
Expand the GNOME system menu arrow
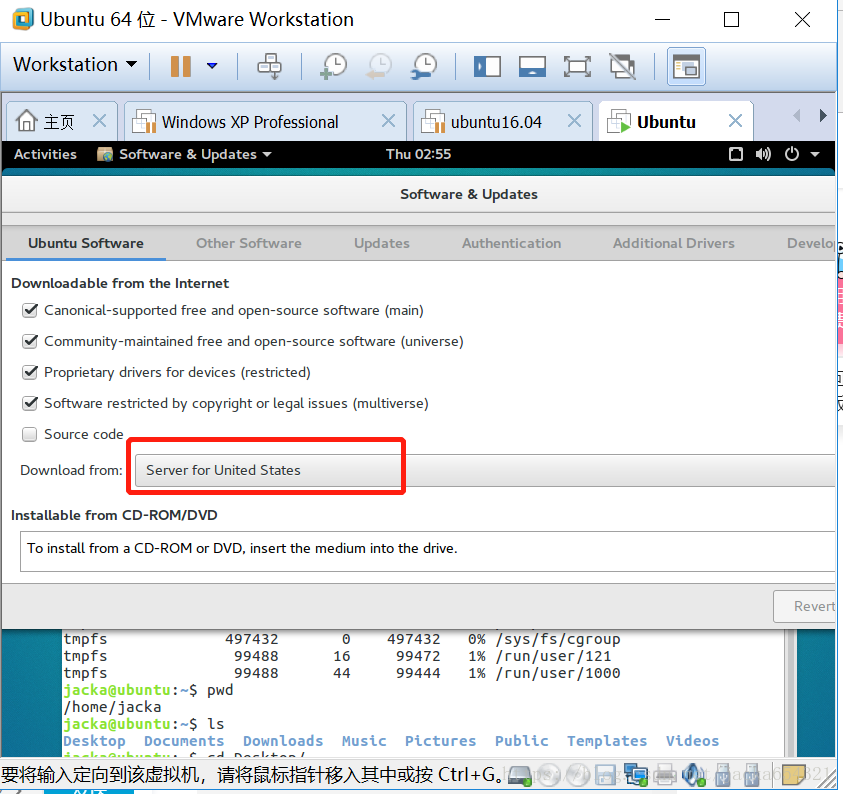(x=815, y=154)
